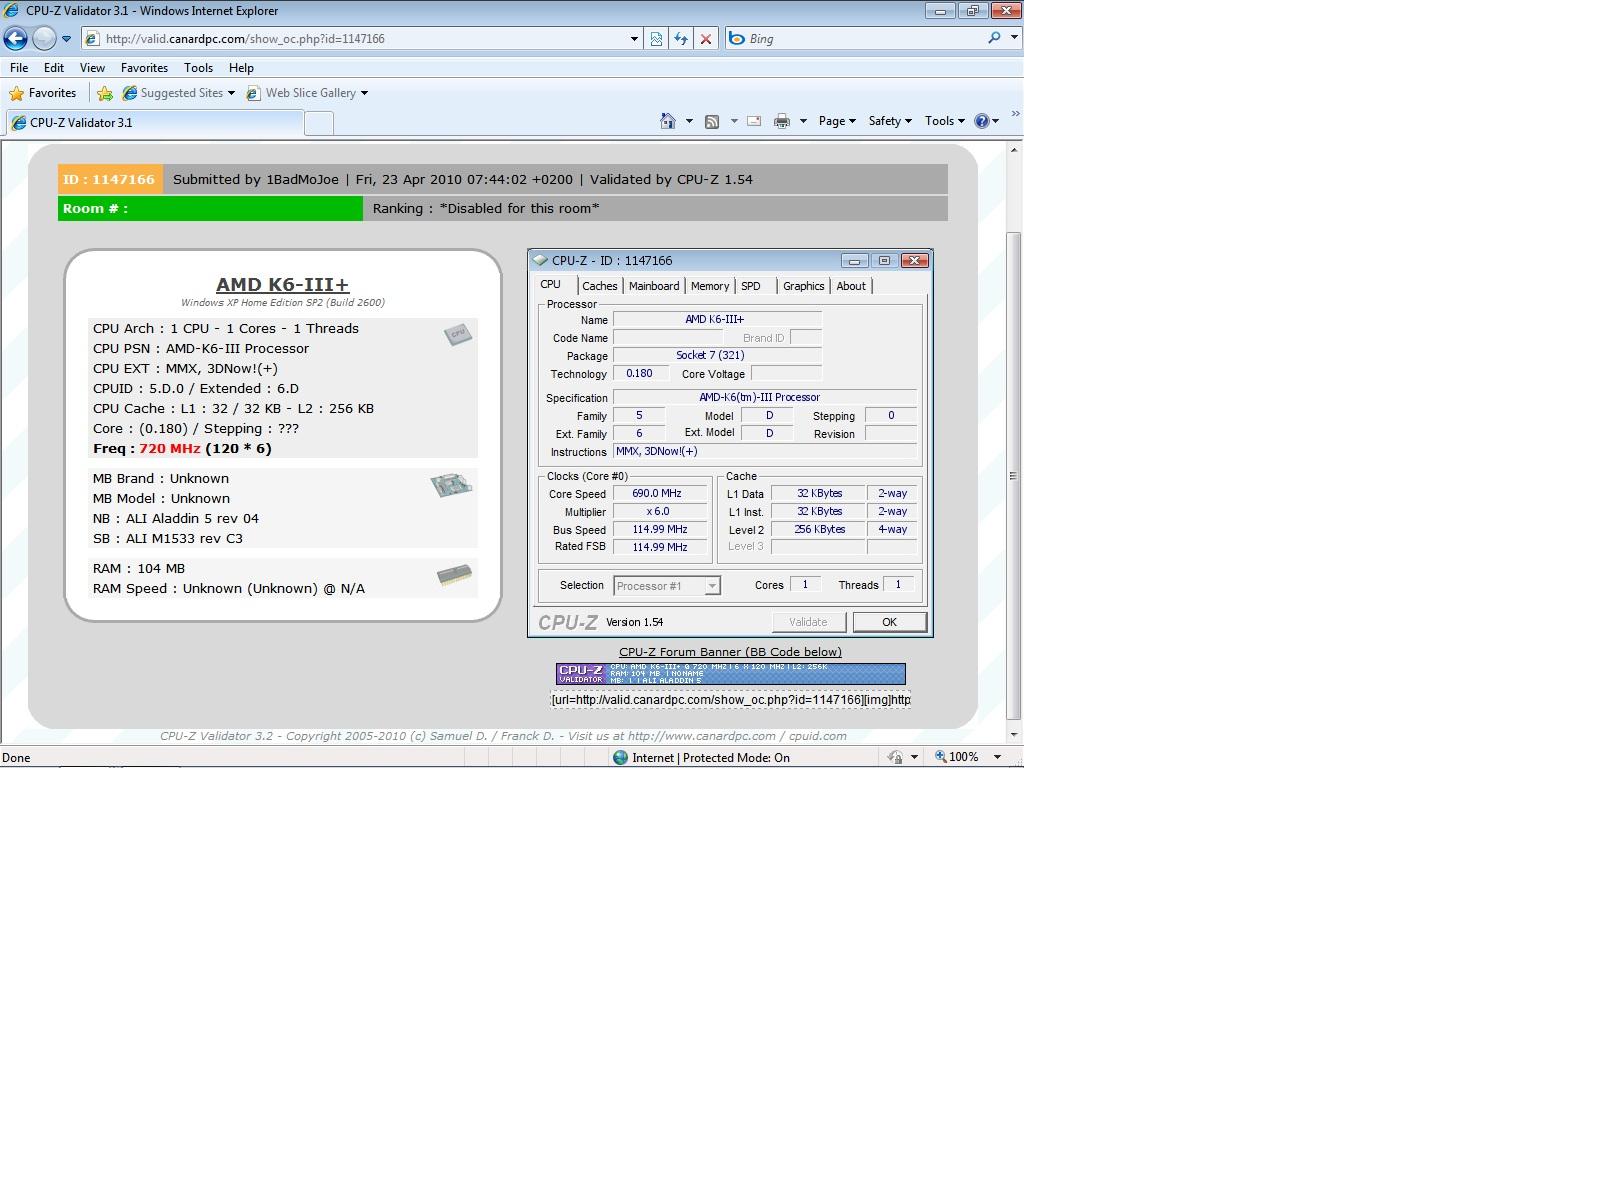Open the View menu
This screenshot has height=1194, width=1600.
[x=92, y=68]
